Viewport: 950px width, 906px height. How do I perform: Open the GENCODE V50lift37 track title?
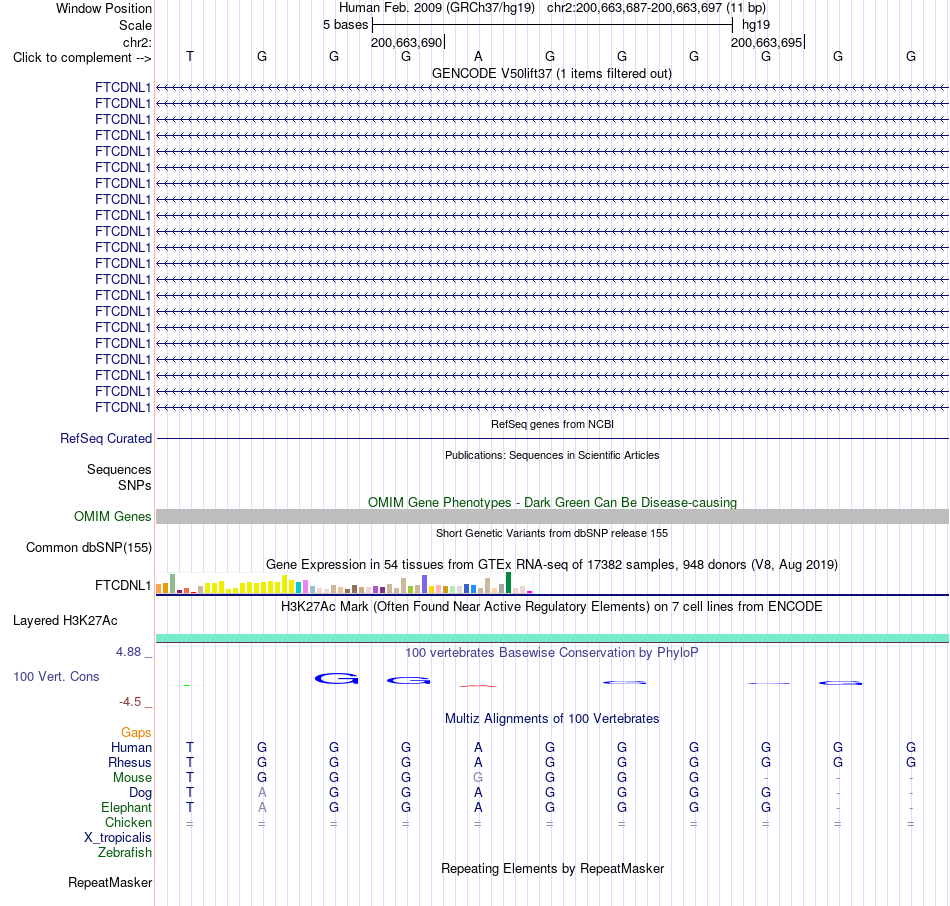552,73
